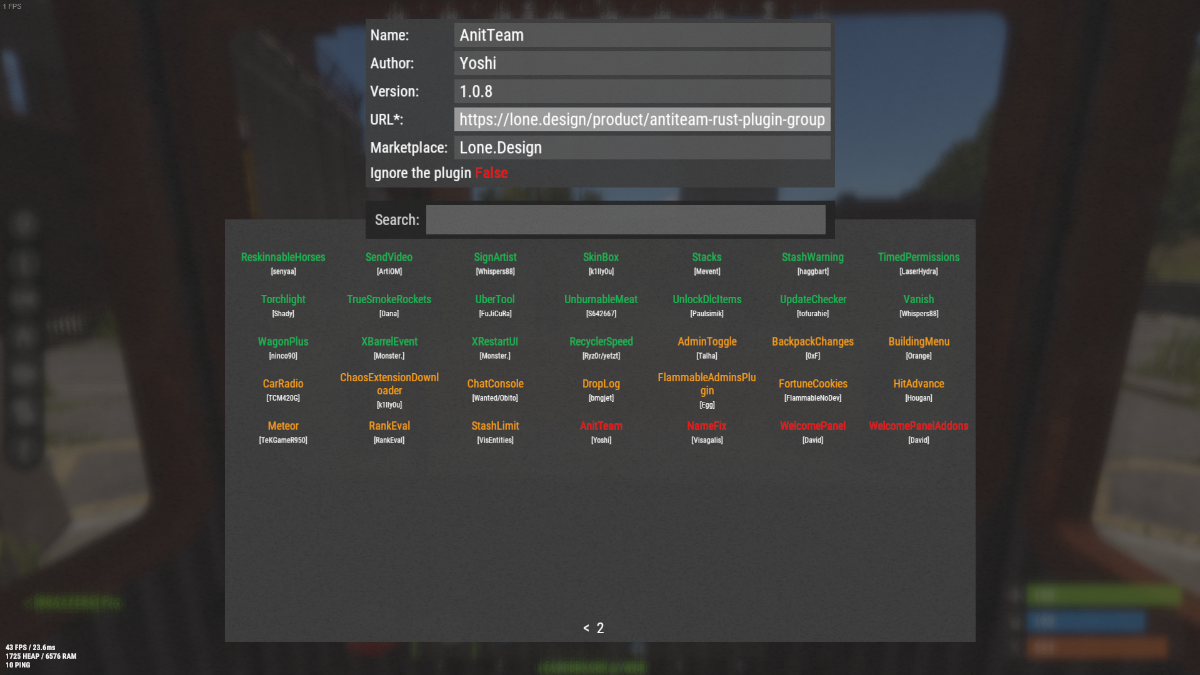This screenshot has height=675, width=1200.
Task: Click the Marketplace field Lone.Design
Action: [x=642, y=148]
